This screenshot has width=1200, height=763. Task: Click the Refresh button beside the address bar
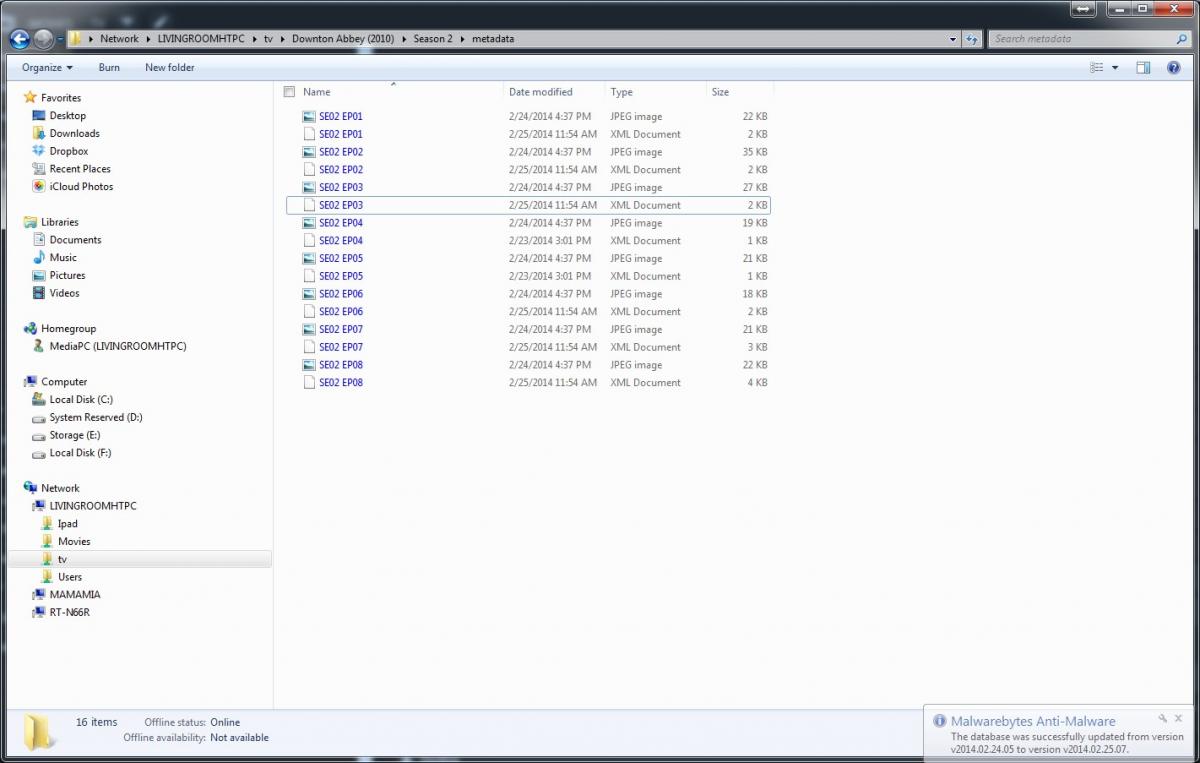click(x=971, y=39)
